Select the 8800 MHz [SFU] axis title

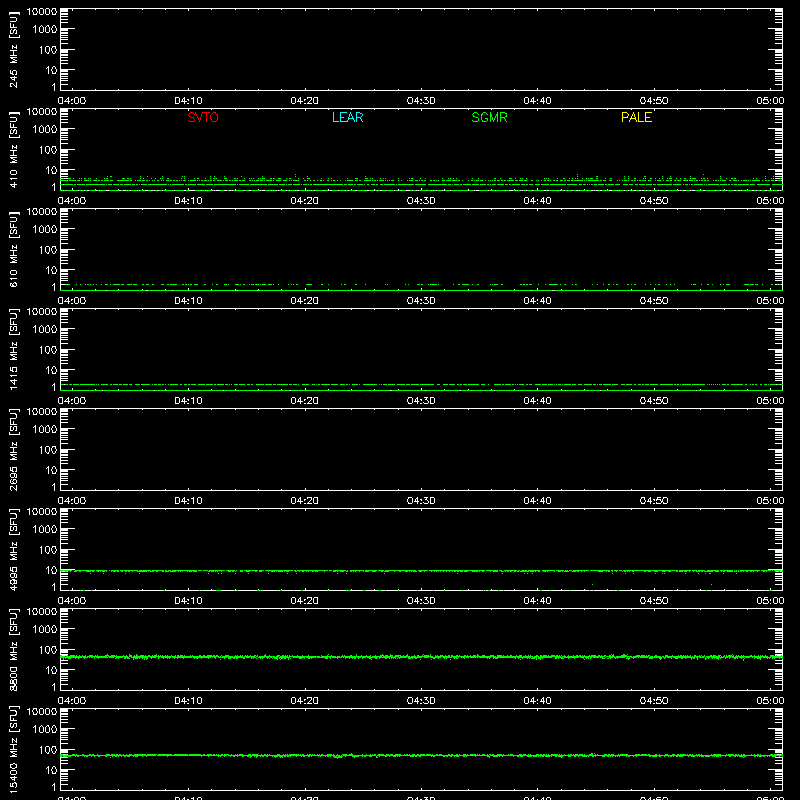13,649
